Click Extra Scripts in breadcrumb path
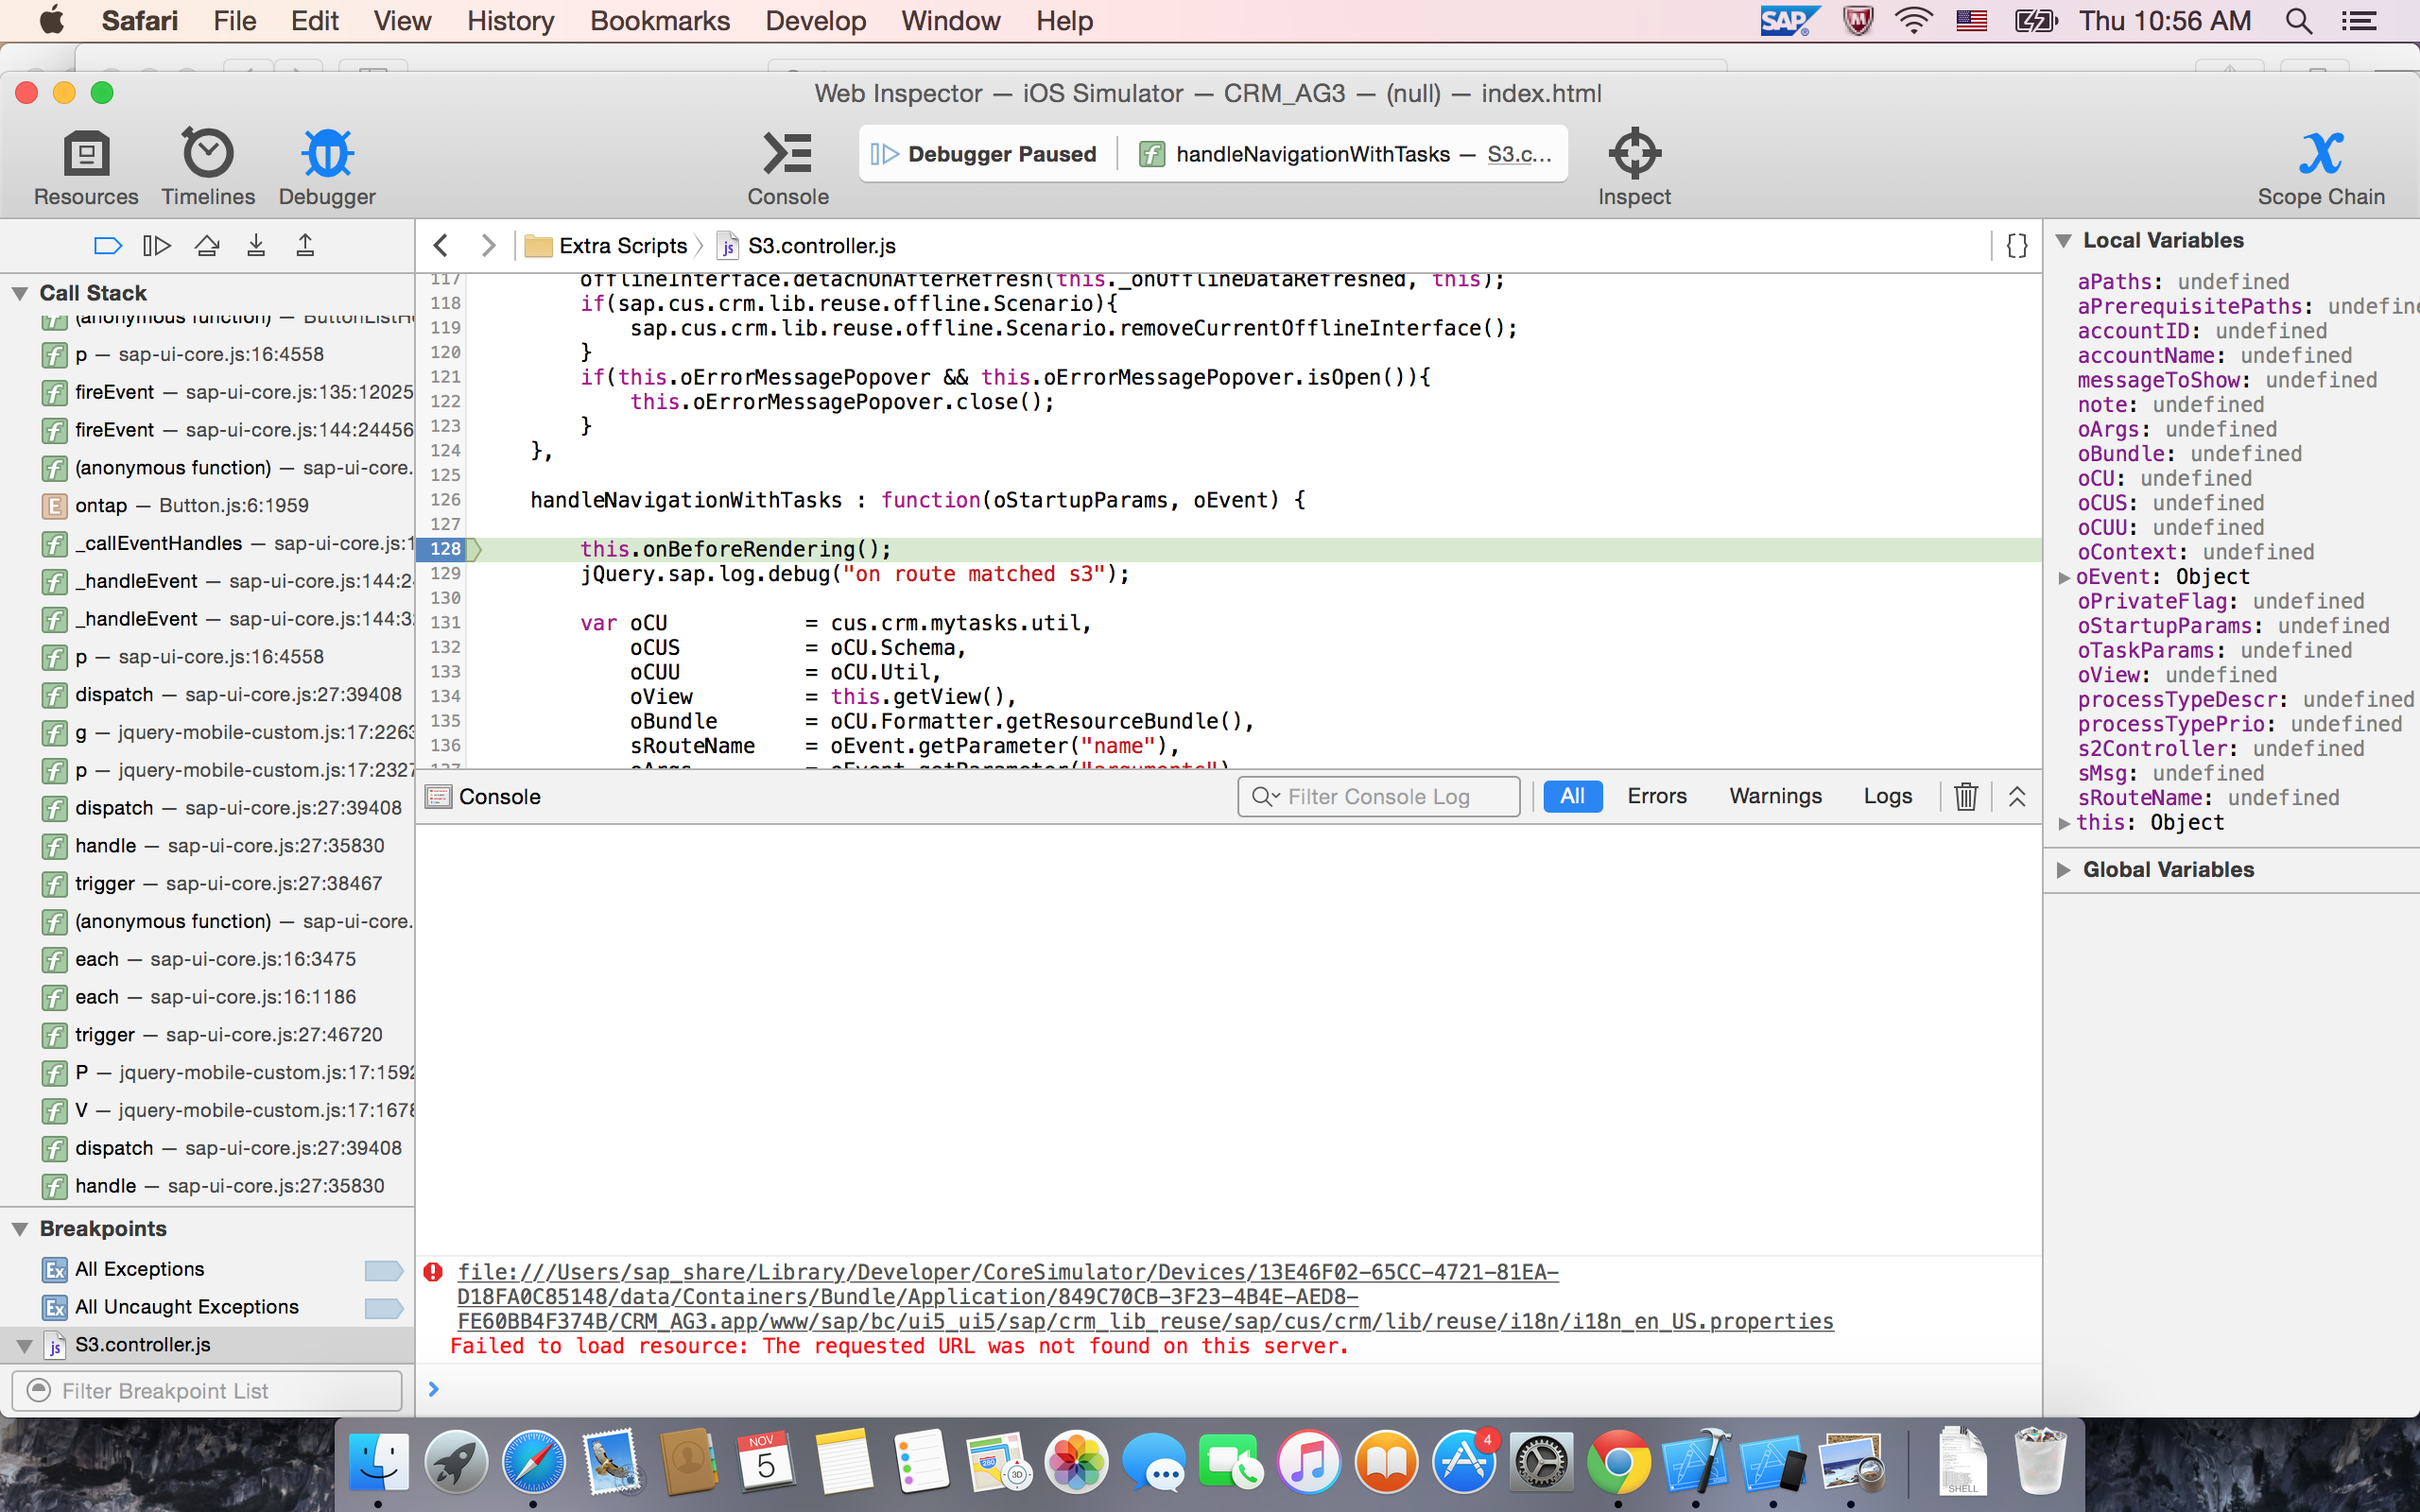The width and height of the screenshot is (2420, 1512). click(621, 245)
